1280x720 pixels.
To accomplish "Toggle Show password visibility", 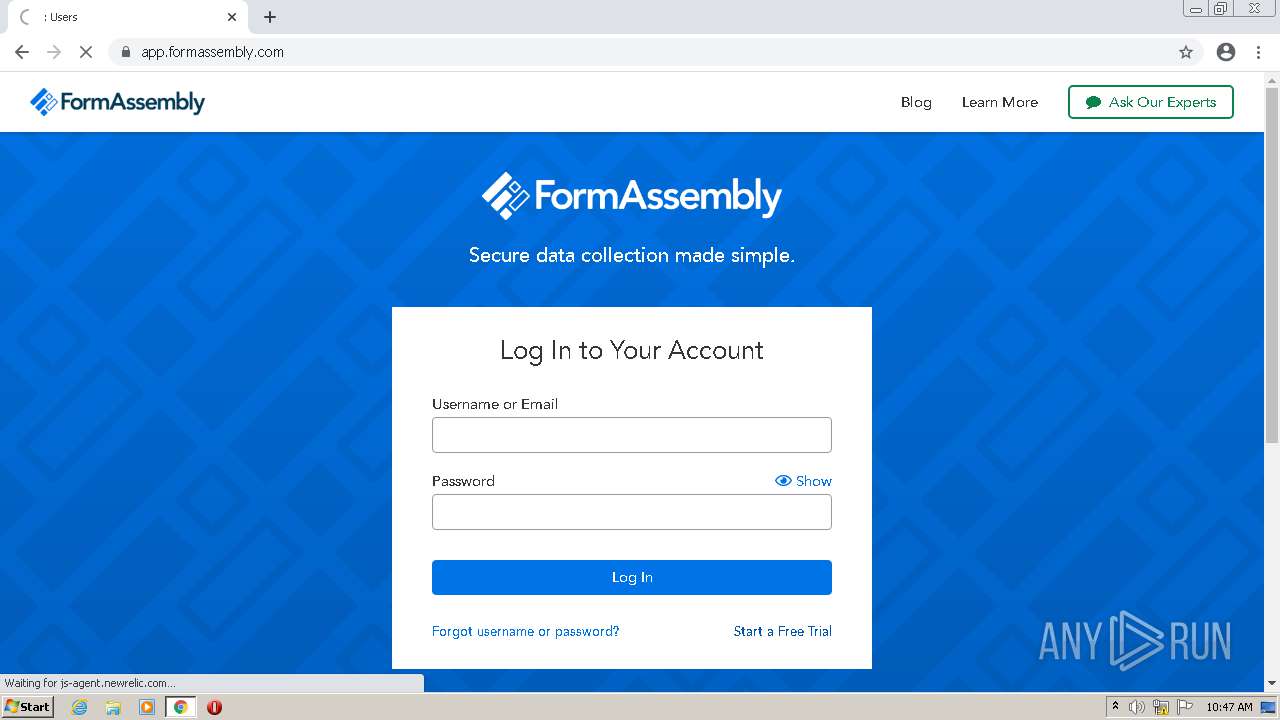I will (803, 481).
